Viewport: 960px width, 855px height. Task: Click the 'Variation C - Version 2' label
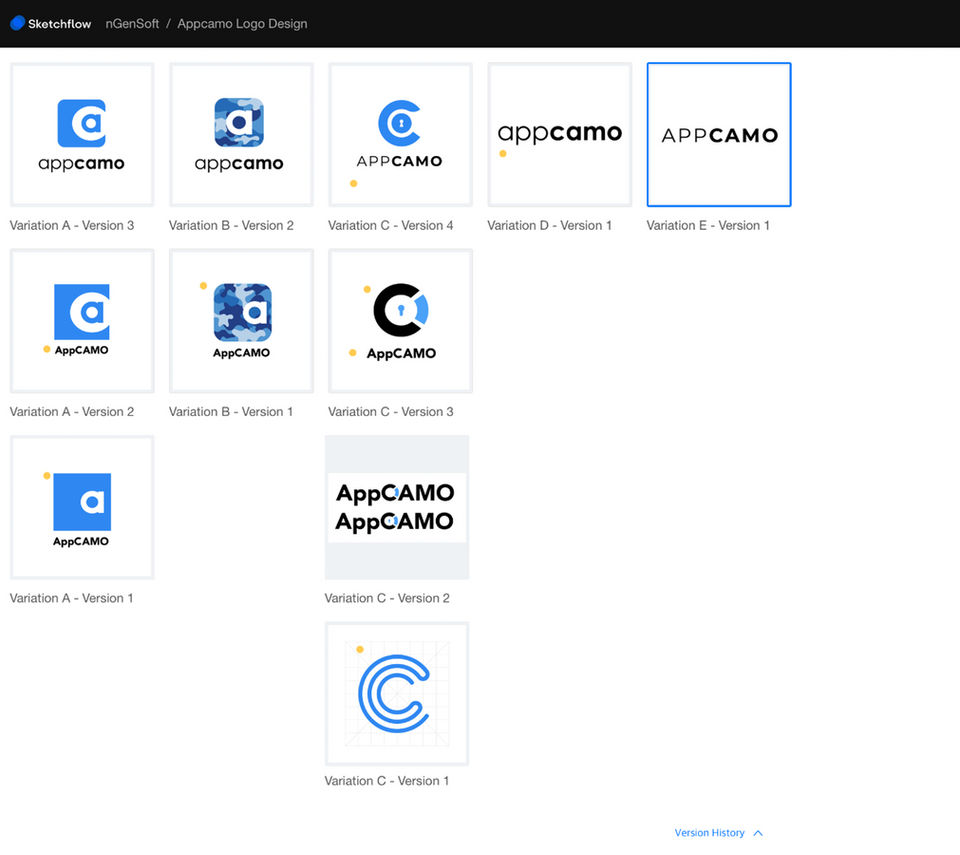[387, 598]
